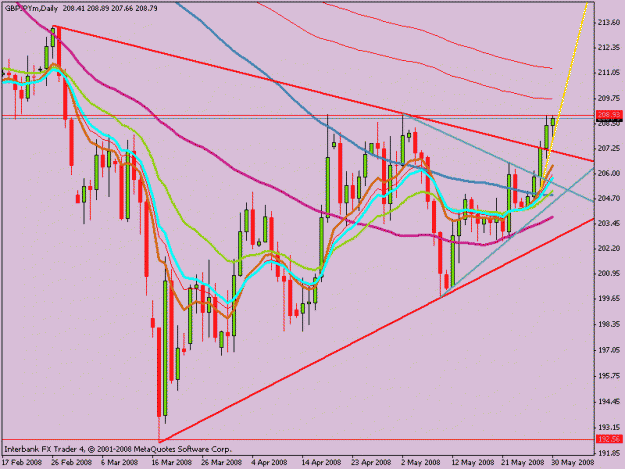625x469 pixels.
Task: Select the 198.35 price scale value
Action: pos(608,324)
